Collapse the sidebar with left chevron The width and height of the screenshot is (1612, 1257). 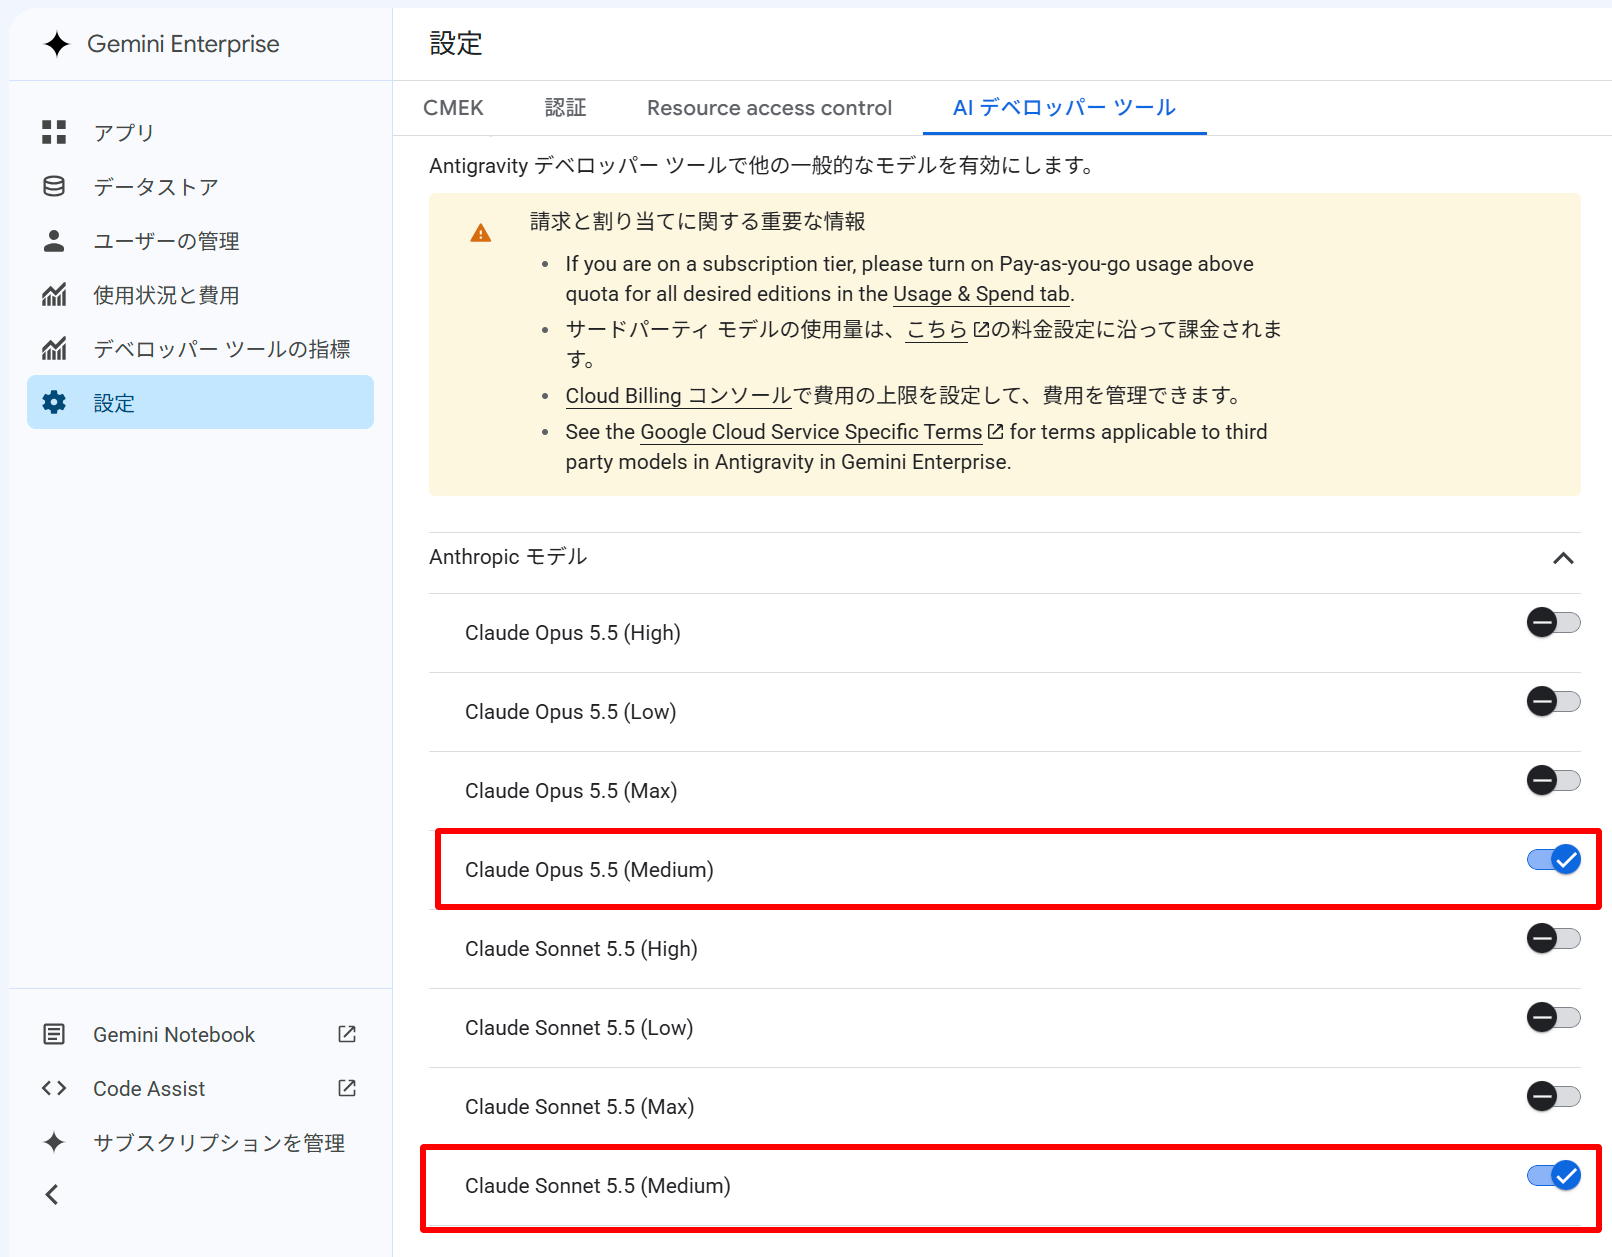click(x=52, y=1194)
